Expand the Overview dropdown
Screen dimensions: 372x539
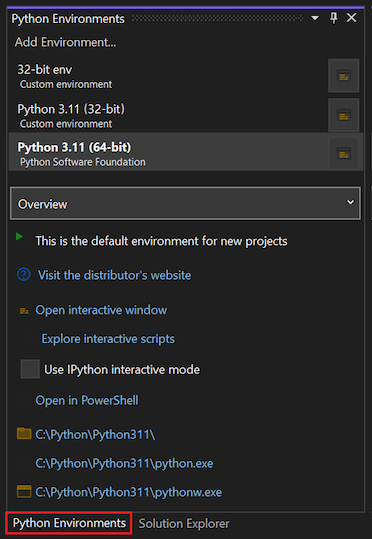tap(185, 203)
